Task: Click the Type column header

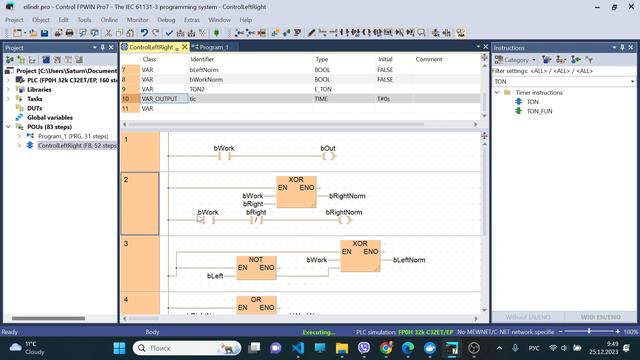Action: click(322, 59)
